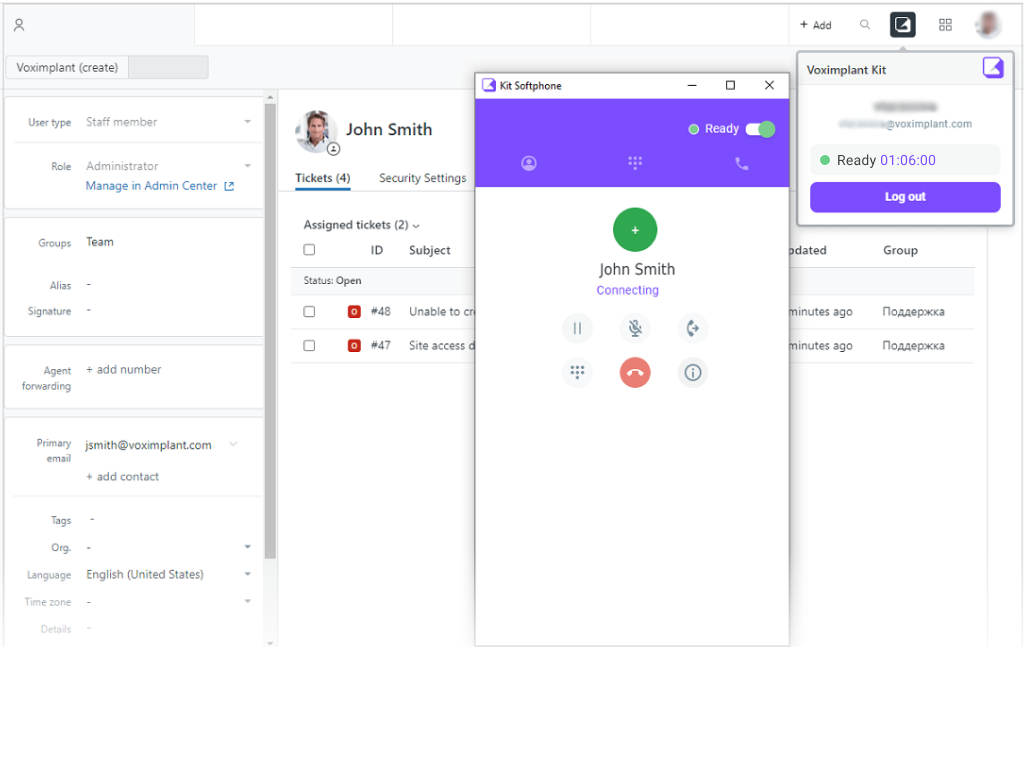This screenshot has width=1024, height=768.
Task: Click the add number field
Action: 124,370
